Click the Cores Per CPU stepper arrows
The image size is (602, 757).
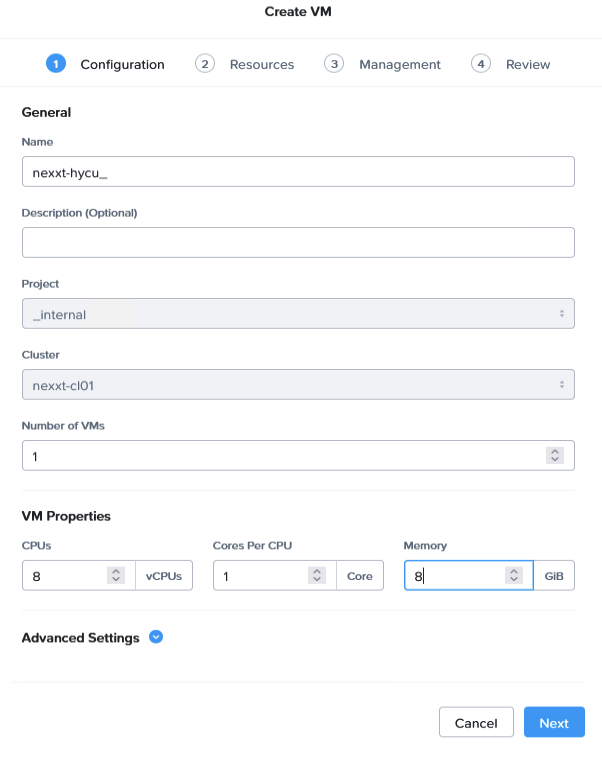point(317,576)
